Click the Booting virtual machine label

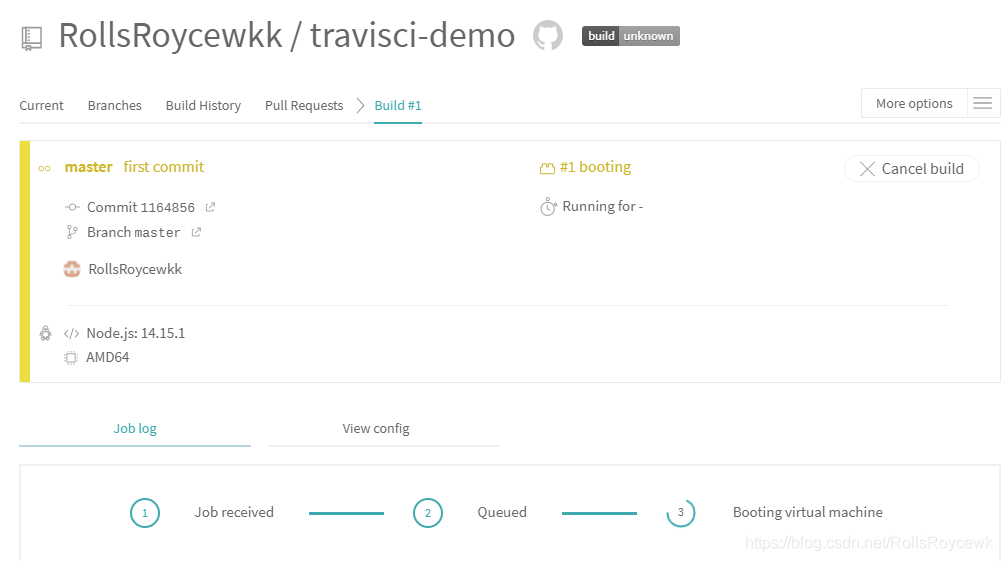point(808,512)
